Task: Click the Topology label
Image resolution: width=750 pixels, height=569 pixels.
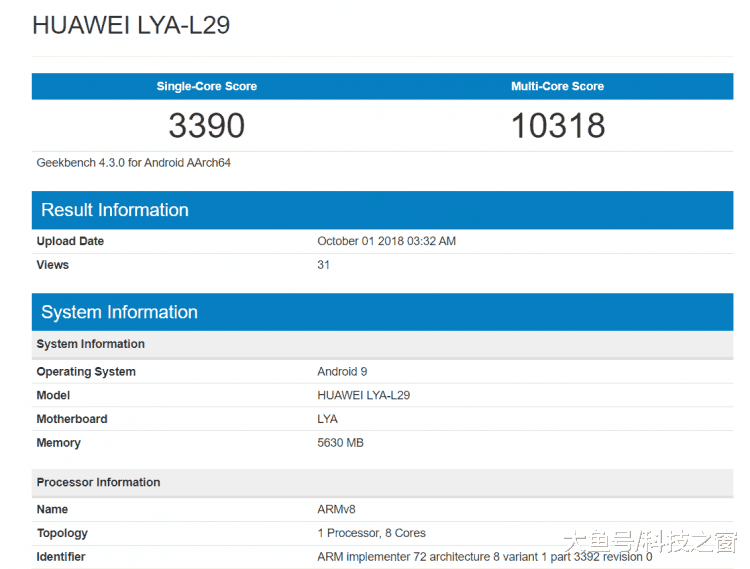Action: tap(62, 533)
